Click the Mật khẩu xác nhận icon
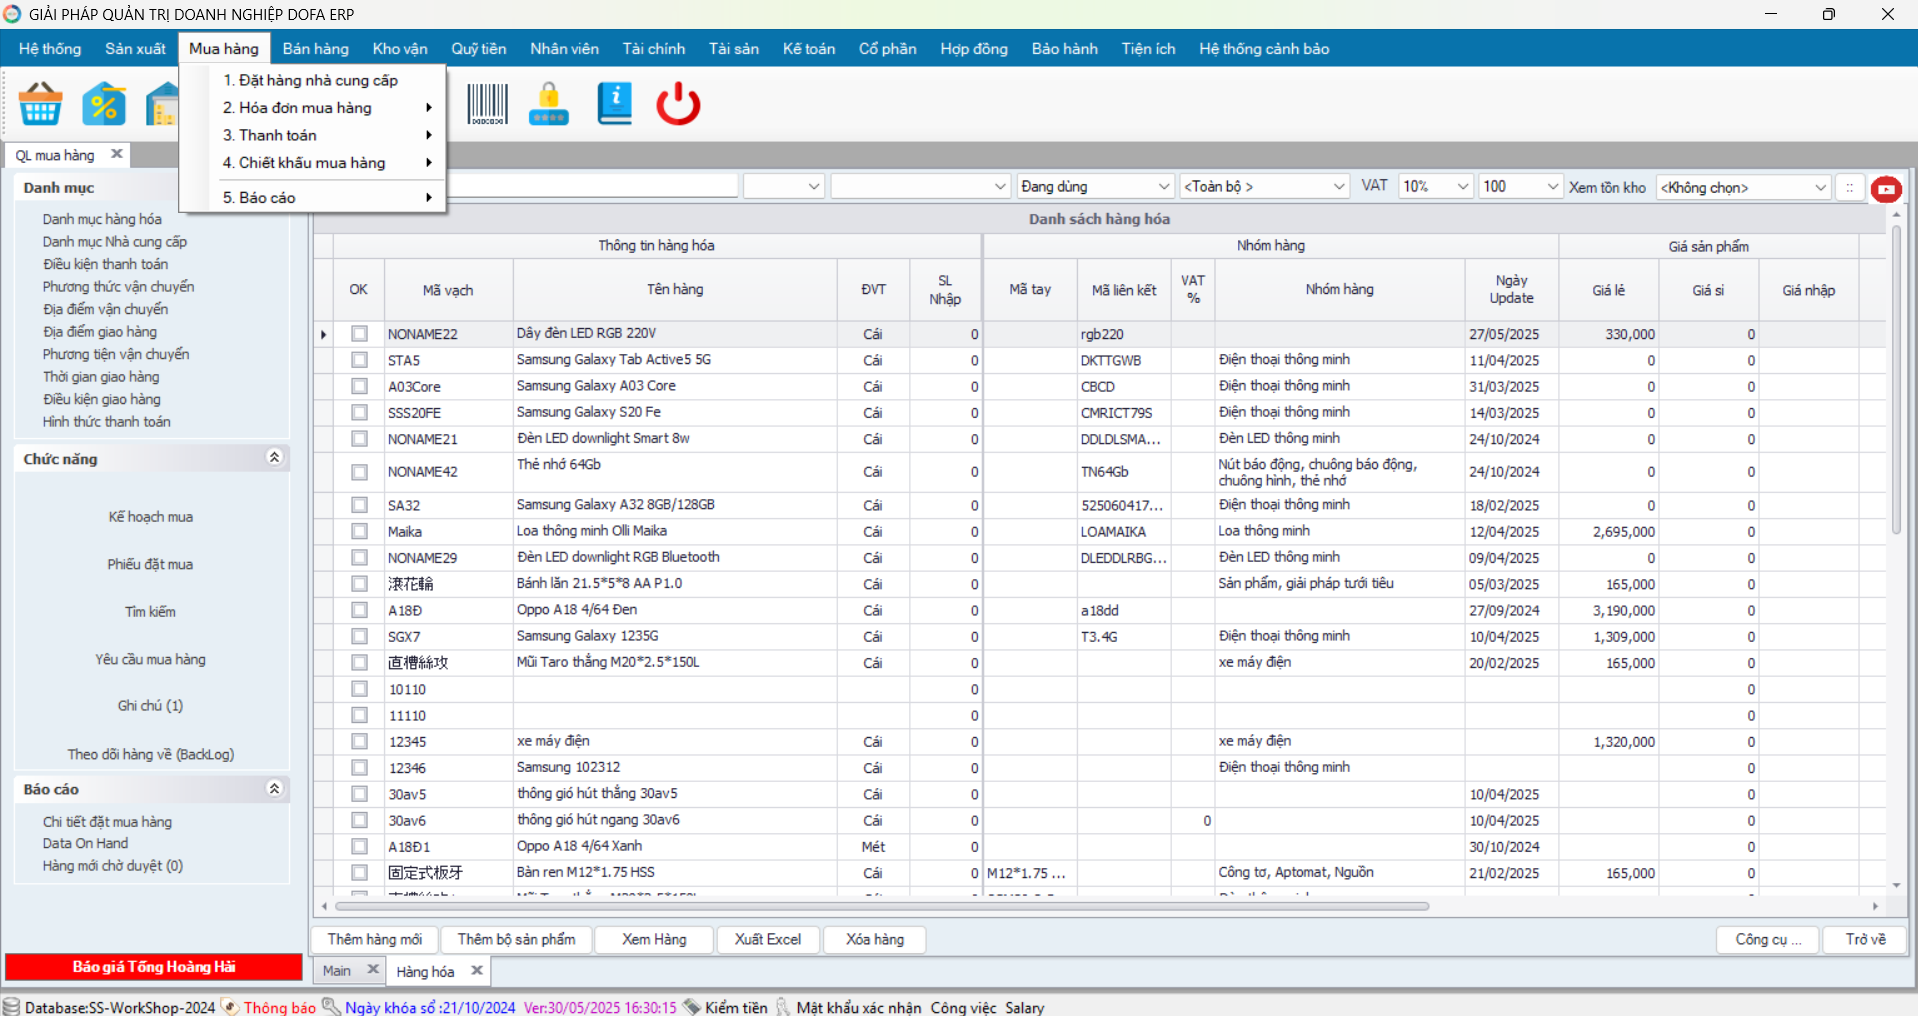 coord(783,1006)
